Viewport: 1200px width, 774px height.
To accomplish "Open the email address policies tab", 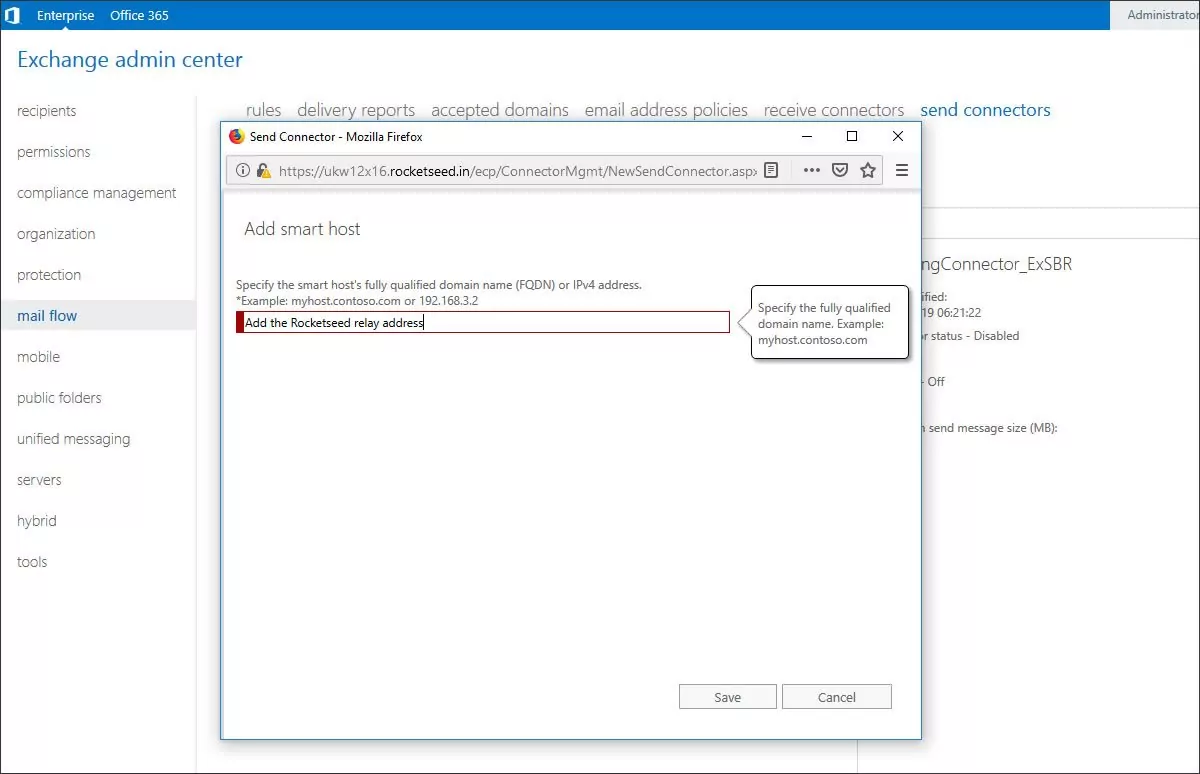I will 666,110.
